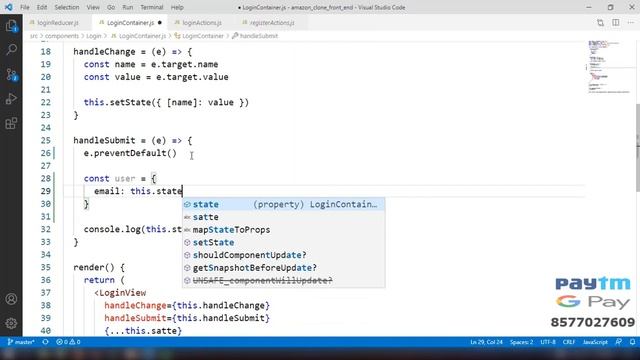Select 'shouldComponentUpdate?' suggestion
This screenshot has height=360, width=640.
(284, 255)
